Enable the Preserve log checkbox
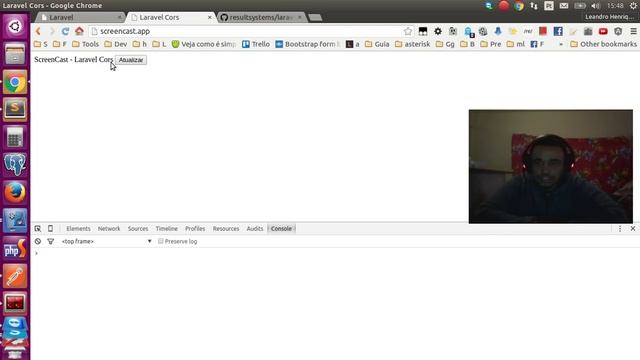The image size is (640, 360). pos(160,241)
